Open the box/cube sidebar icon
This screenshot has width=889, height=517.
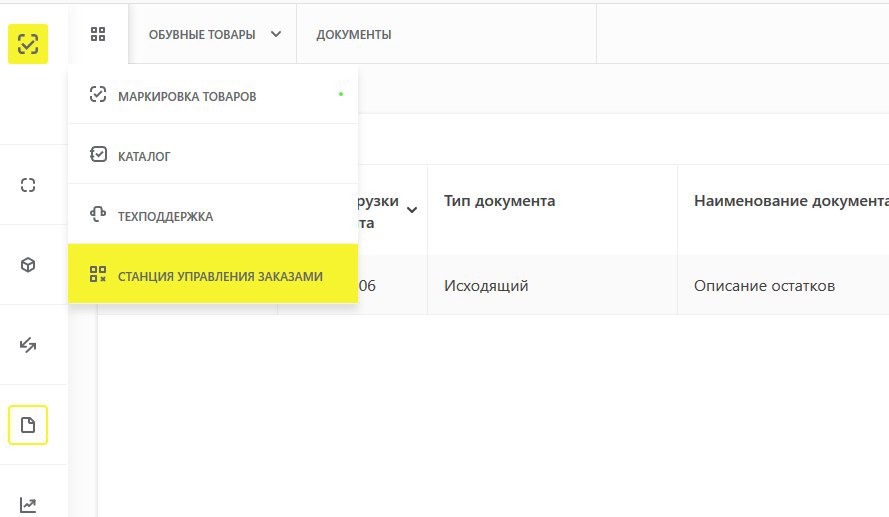[x=28, y=265]
